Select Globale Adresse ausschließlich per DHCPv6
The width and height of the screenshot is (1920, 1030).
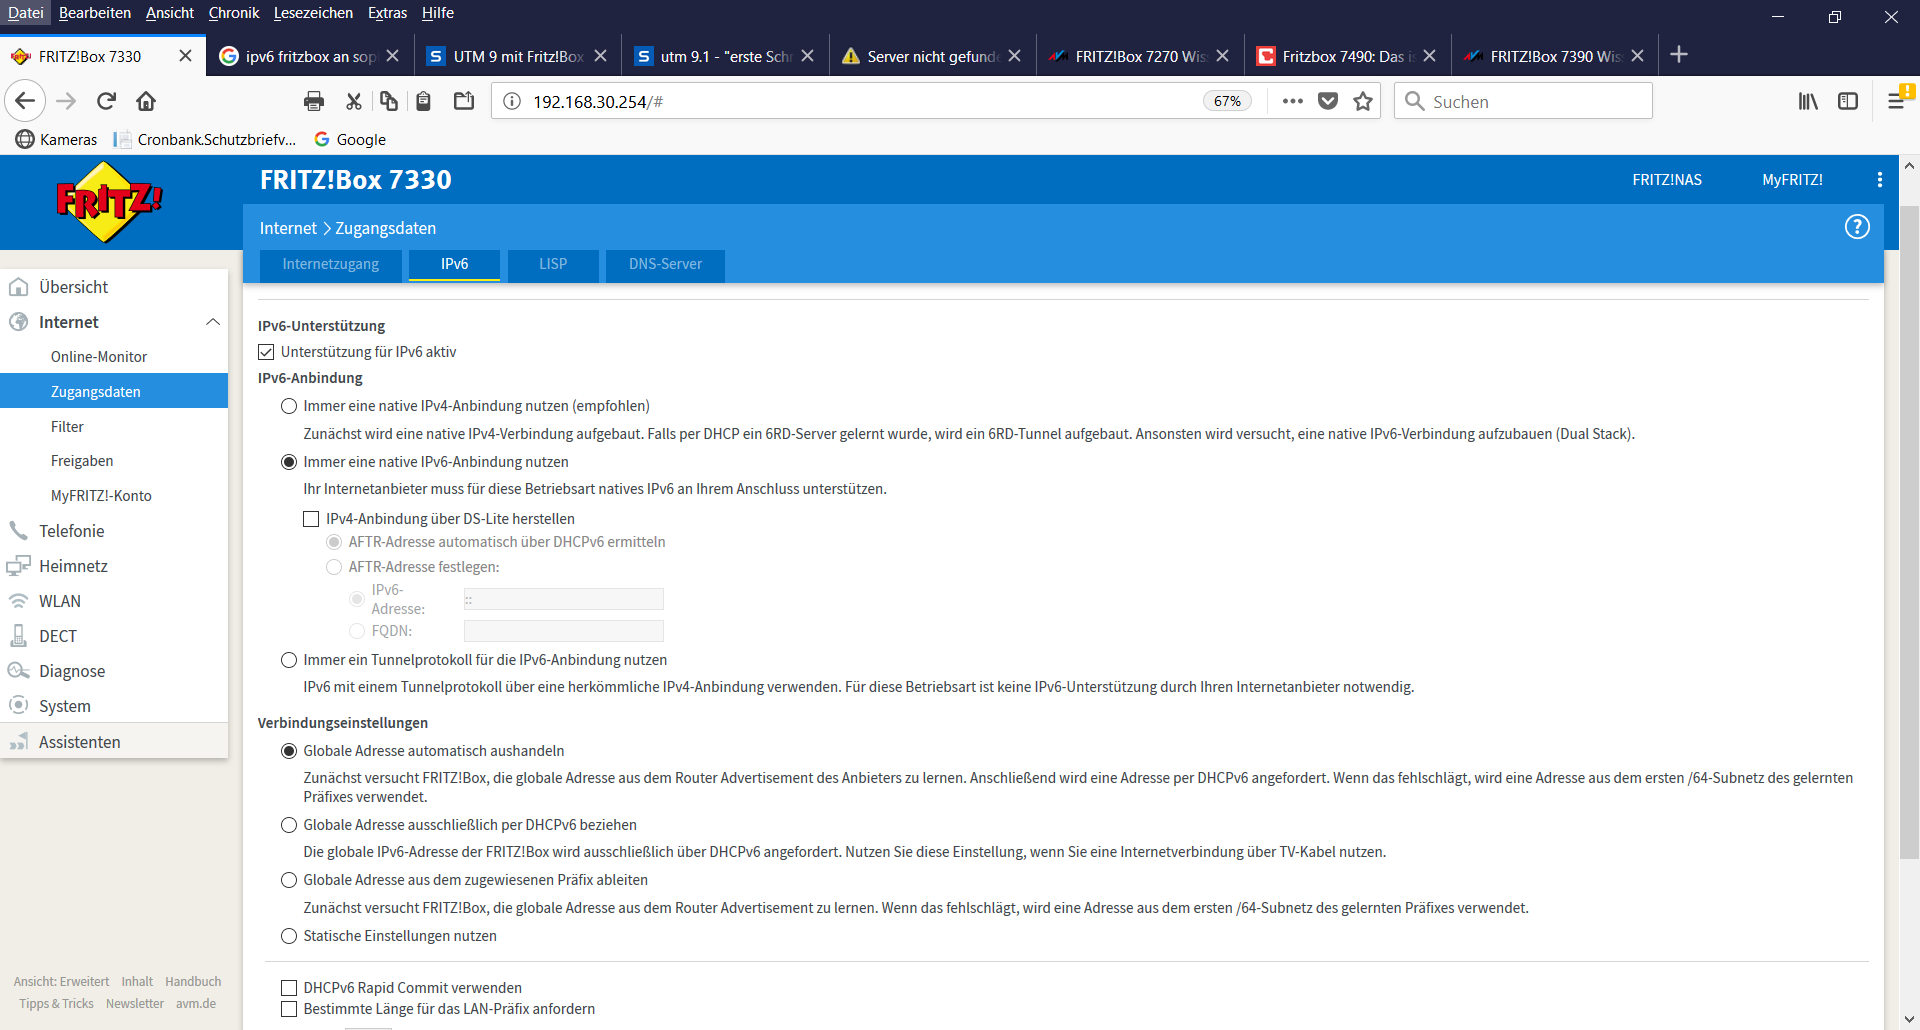pyautogui.click(x=289, y=825)
